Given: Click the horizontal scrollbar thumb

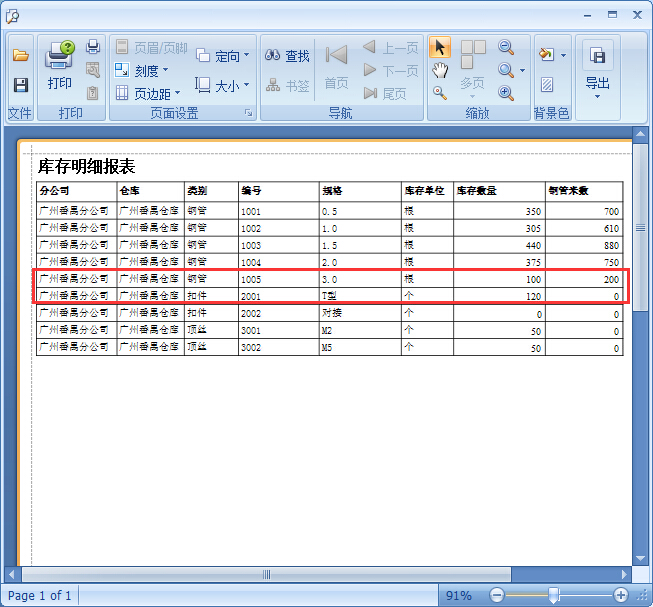Looking at the screenshot, I should (x=266, y=574).
